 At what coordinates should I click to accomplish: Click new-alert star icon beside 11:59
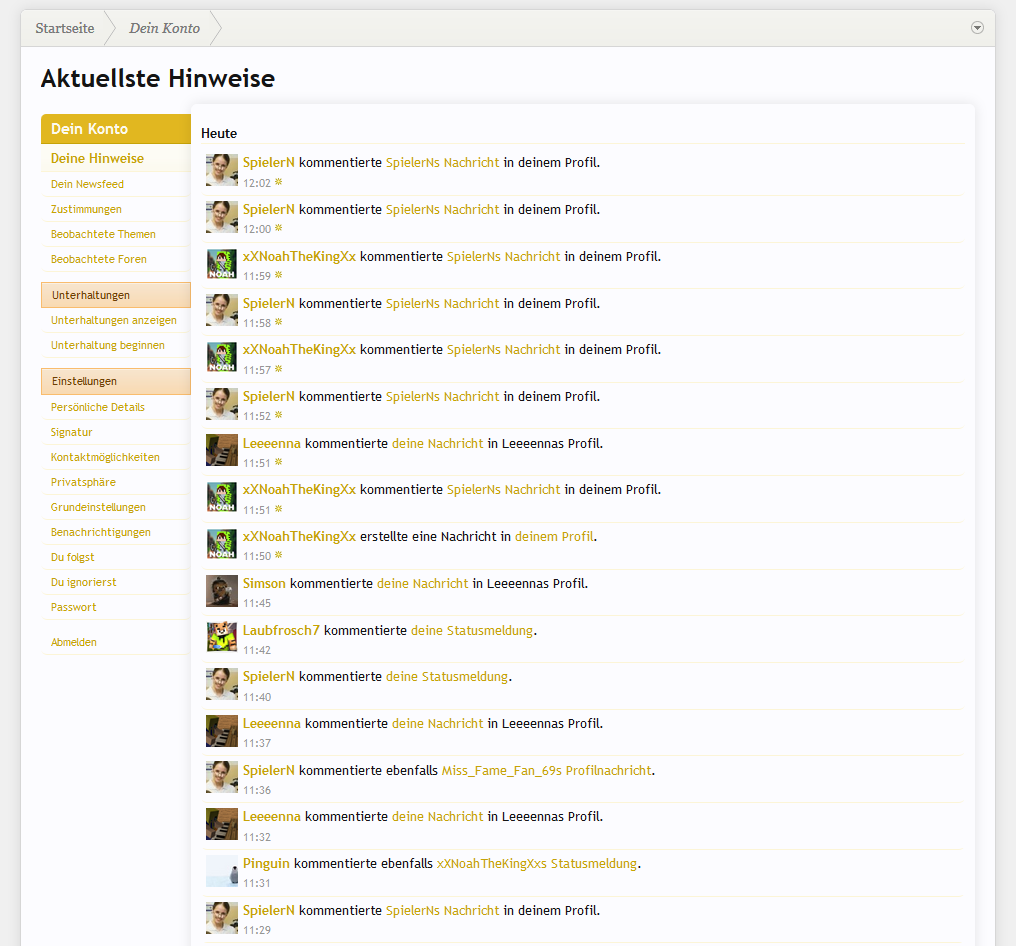[279, 275]
